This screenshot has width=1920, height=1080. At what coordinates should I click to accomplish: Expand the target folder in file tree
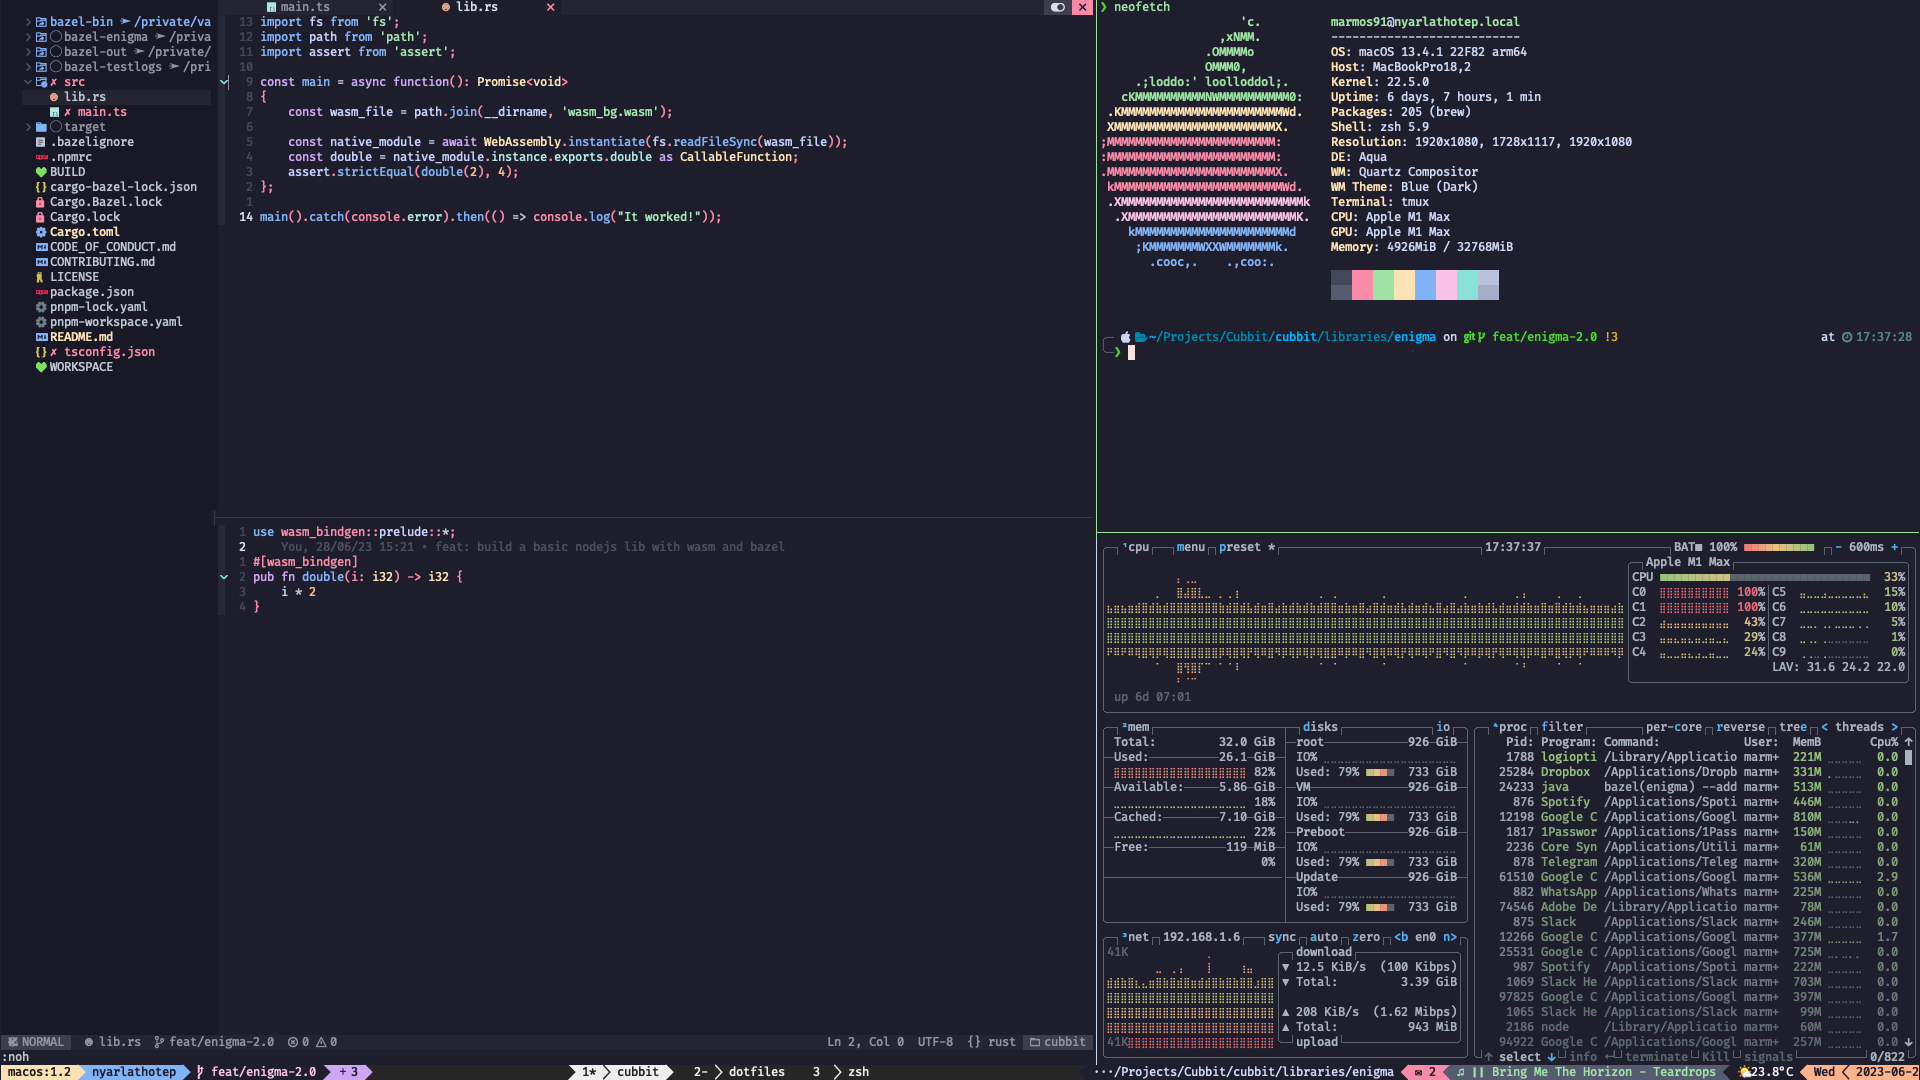[x=28, y=127]
